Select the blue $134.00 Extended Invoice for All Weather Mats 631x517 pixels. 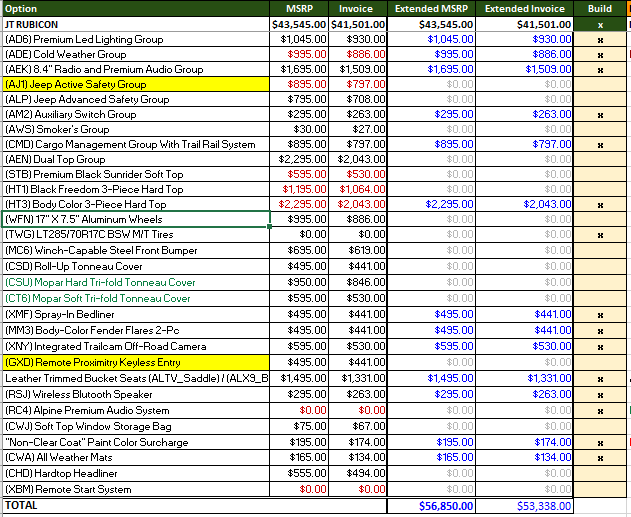coord(525,457)
